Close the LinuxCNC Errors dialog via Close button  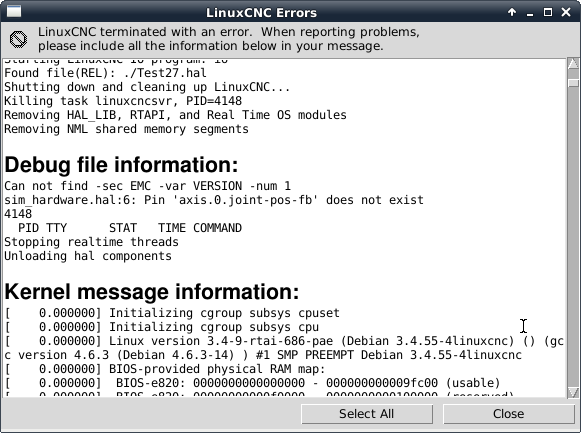tap(508, 414)
